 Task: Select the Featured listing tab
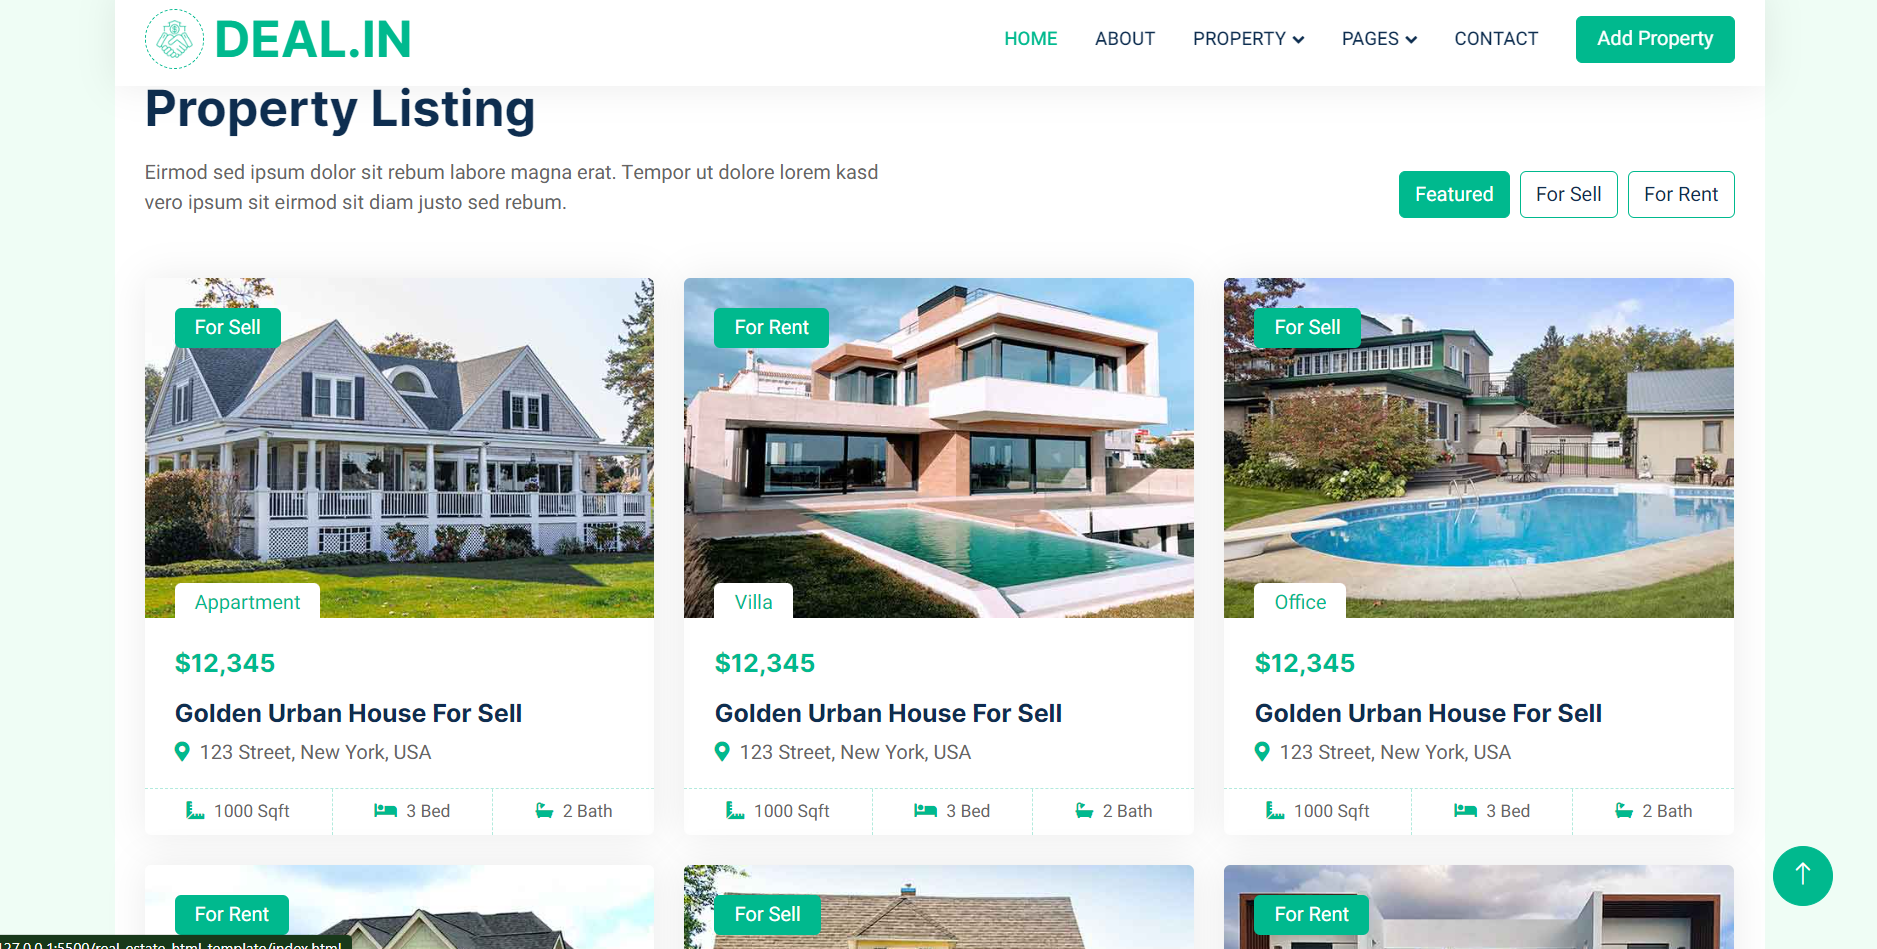pos(1454,194)
